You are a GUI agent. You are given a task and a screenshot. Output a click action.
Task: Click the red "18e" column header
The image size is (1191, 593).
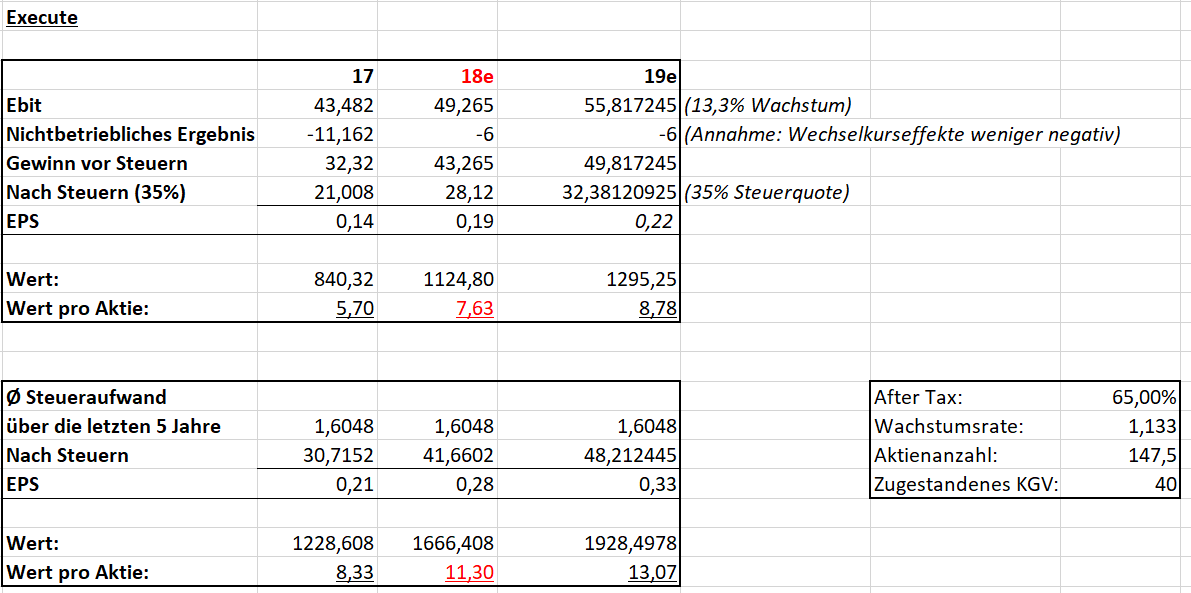(x=478, y=75)
